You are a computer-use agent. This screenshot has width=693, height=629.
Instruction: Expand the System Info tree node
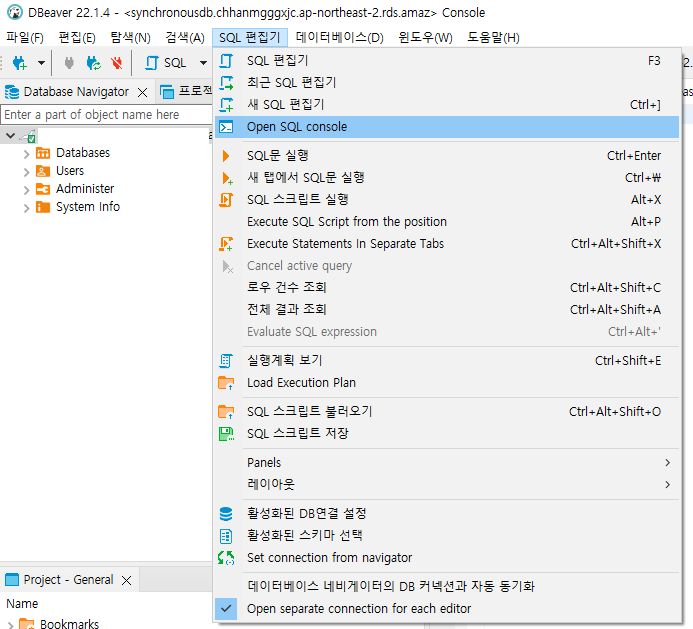tap(26, 208)
